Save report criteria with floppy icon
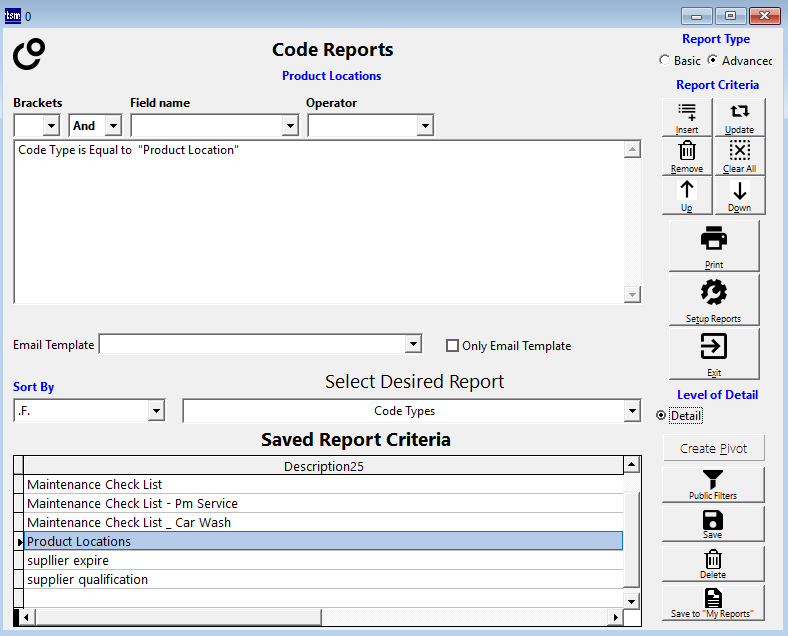 click(713, 524)
